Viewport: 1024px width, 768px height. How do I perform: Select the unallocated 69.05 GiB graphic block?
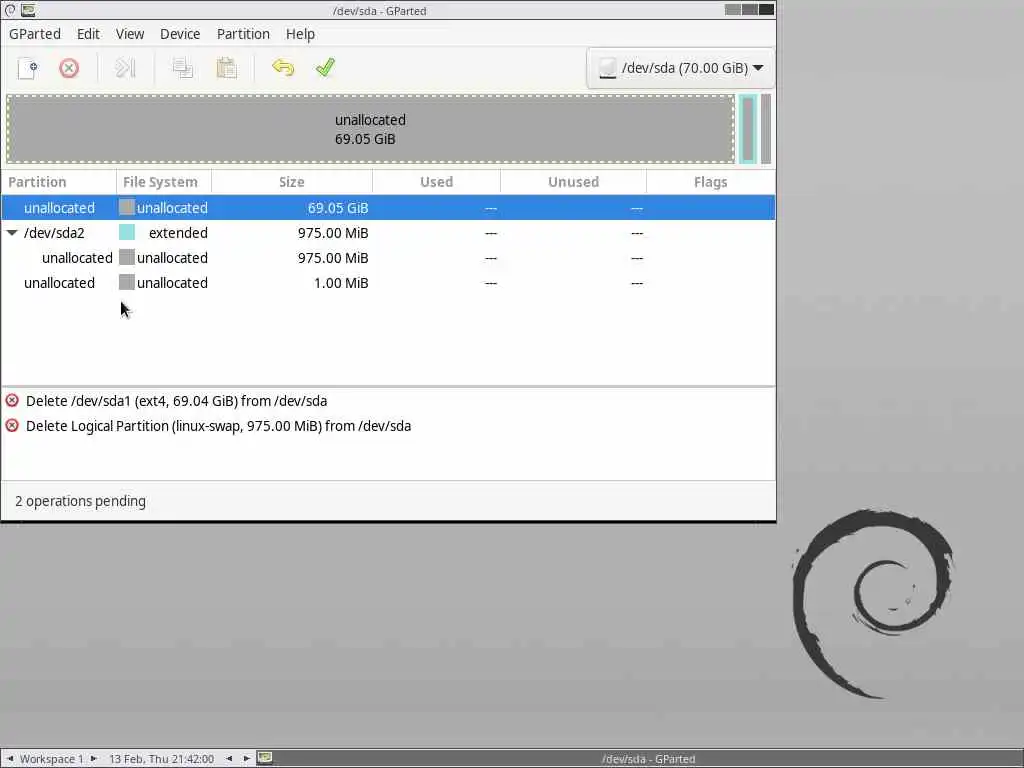click(370, 129)
